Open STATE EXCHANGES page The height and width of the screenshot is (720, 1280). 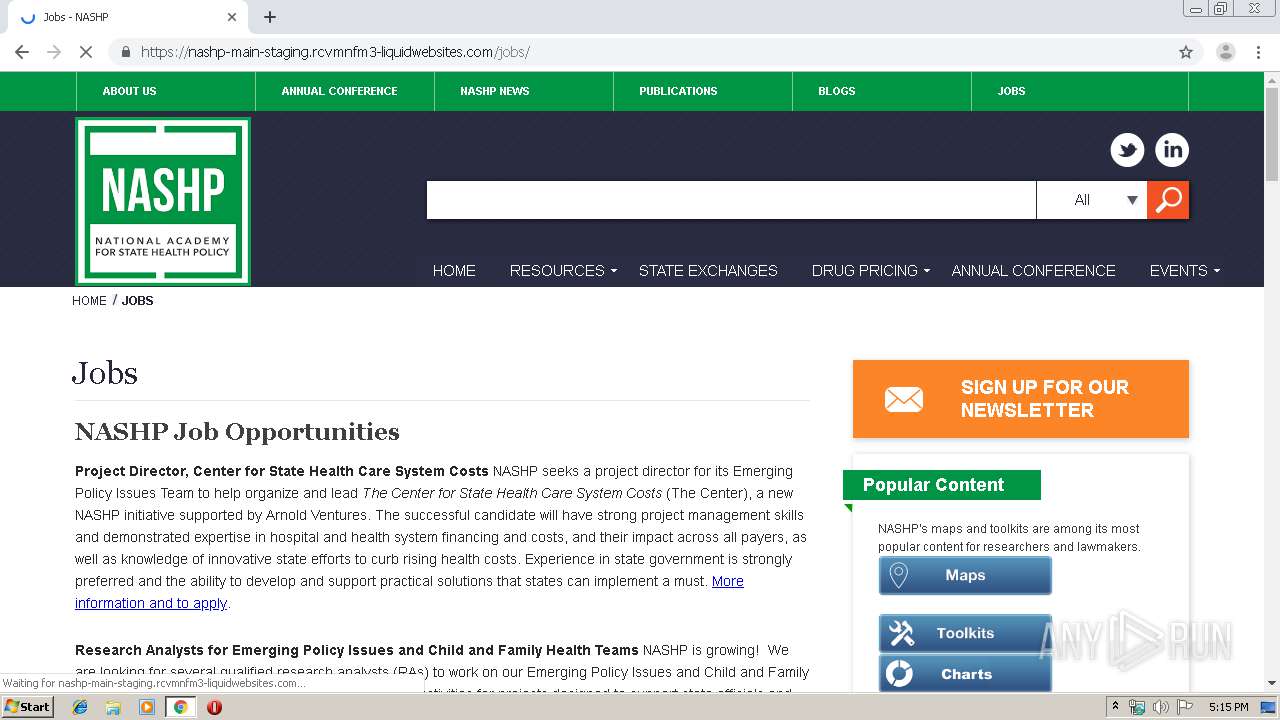point(708,271)
